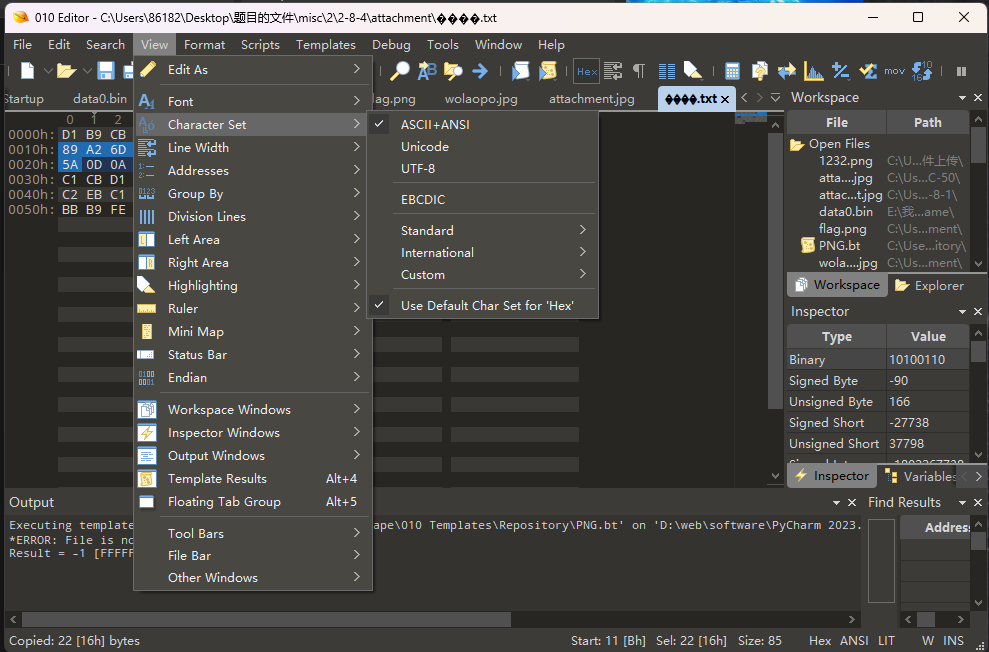The height and width of the screenshot is (652, 989).
Task: Toggle the INS insert mode indicator
Action: point(953,641)
